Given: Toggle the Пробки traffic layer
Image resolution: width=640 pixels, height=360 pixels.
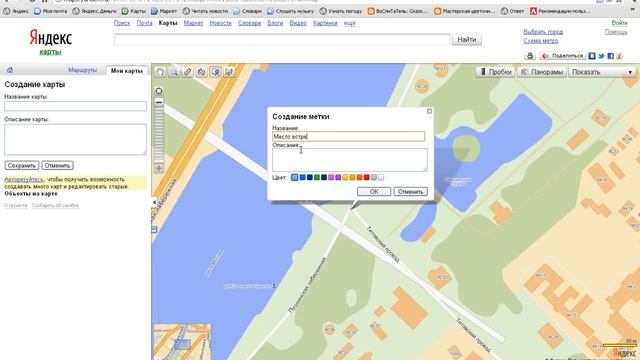Looking at the screenshot, I should click(x=496, y=72).
